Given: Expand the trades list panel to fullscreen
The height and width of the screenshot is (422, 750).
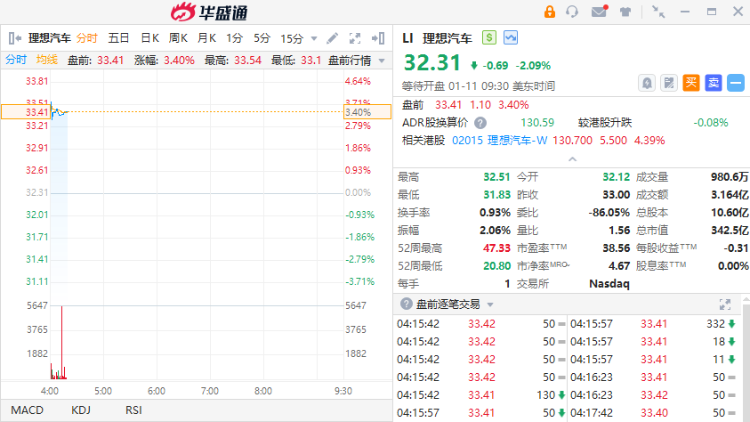Looking at the screenshot, I should (724, 303).
